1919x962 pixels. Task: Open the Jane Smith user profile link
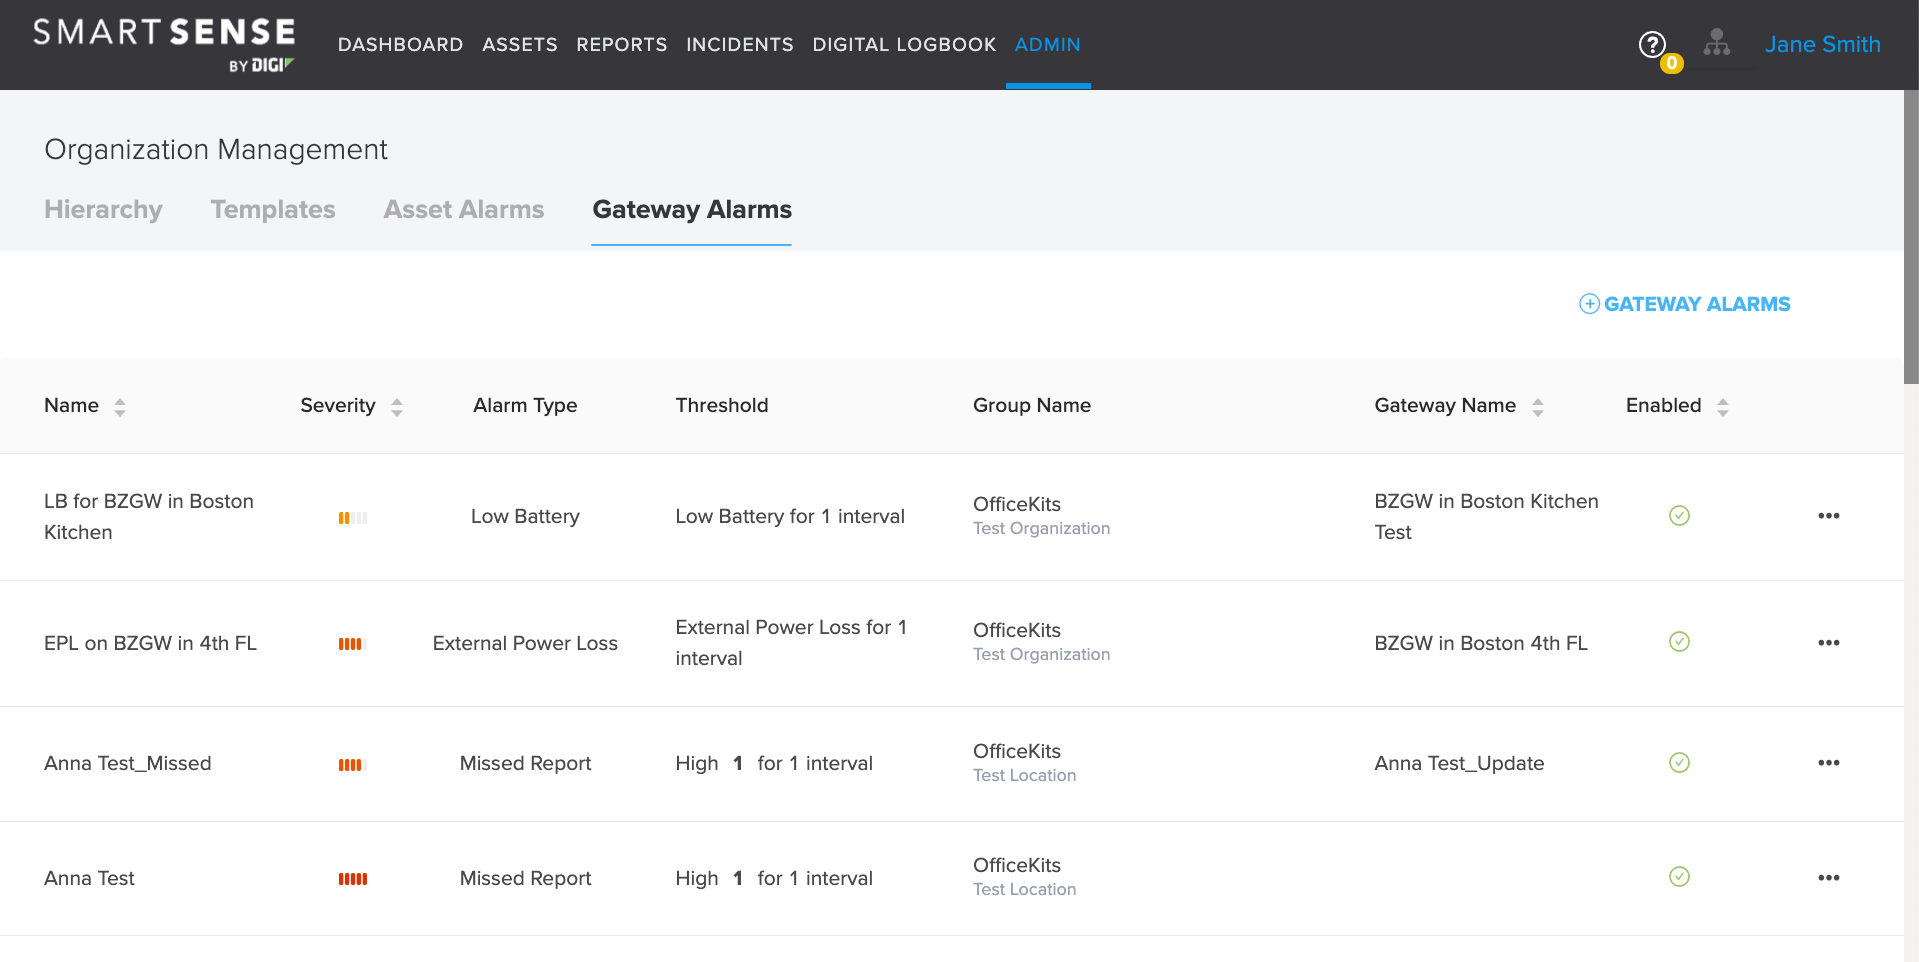coord(1822,45)
